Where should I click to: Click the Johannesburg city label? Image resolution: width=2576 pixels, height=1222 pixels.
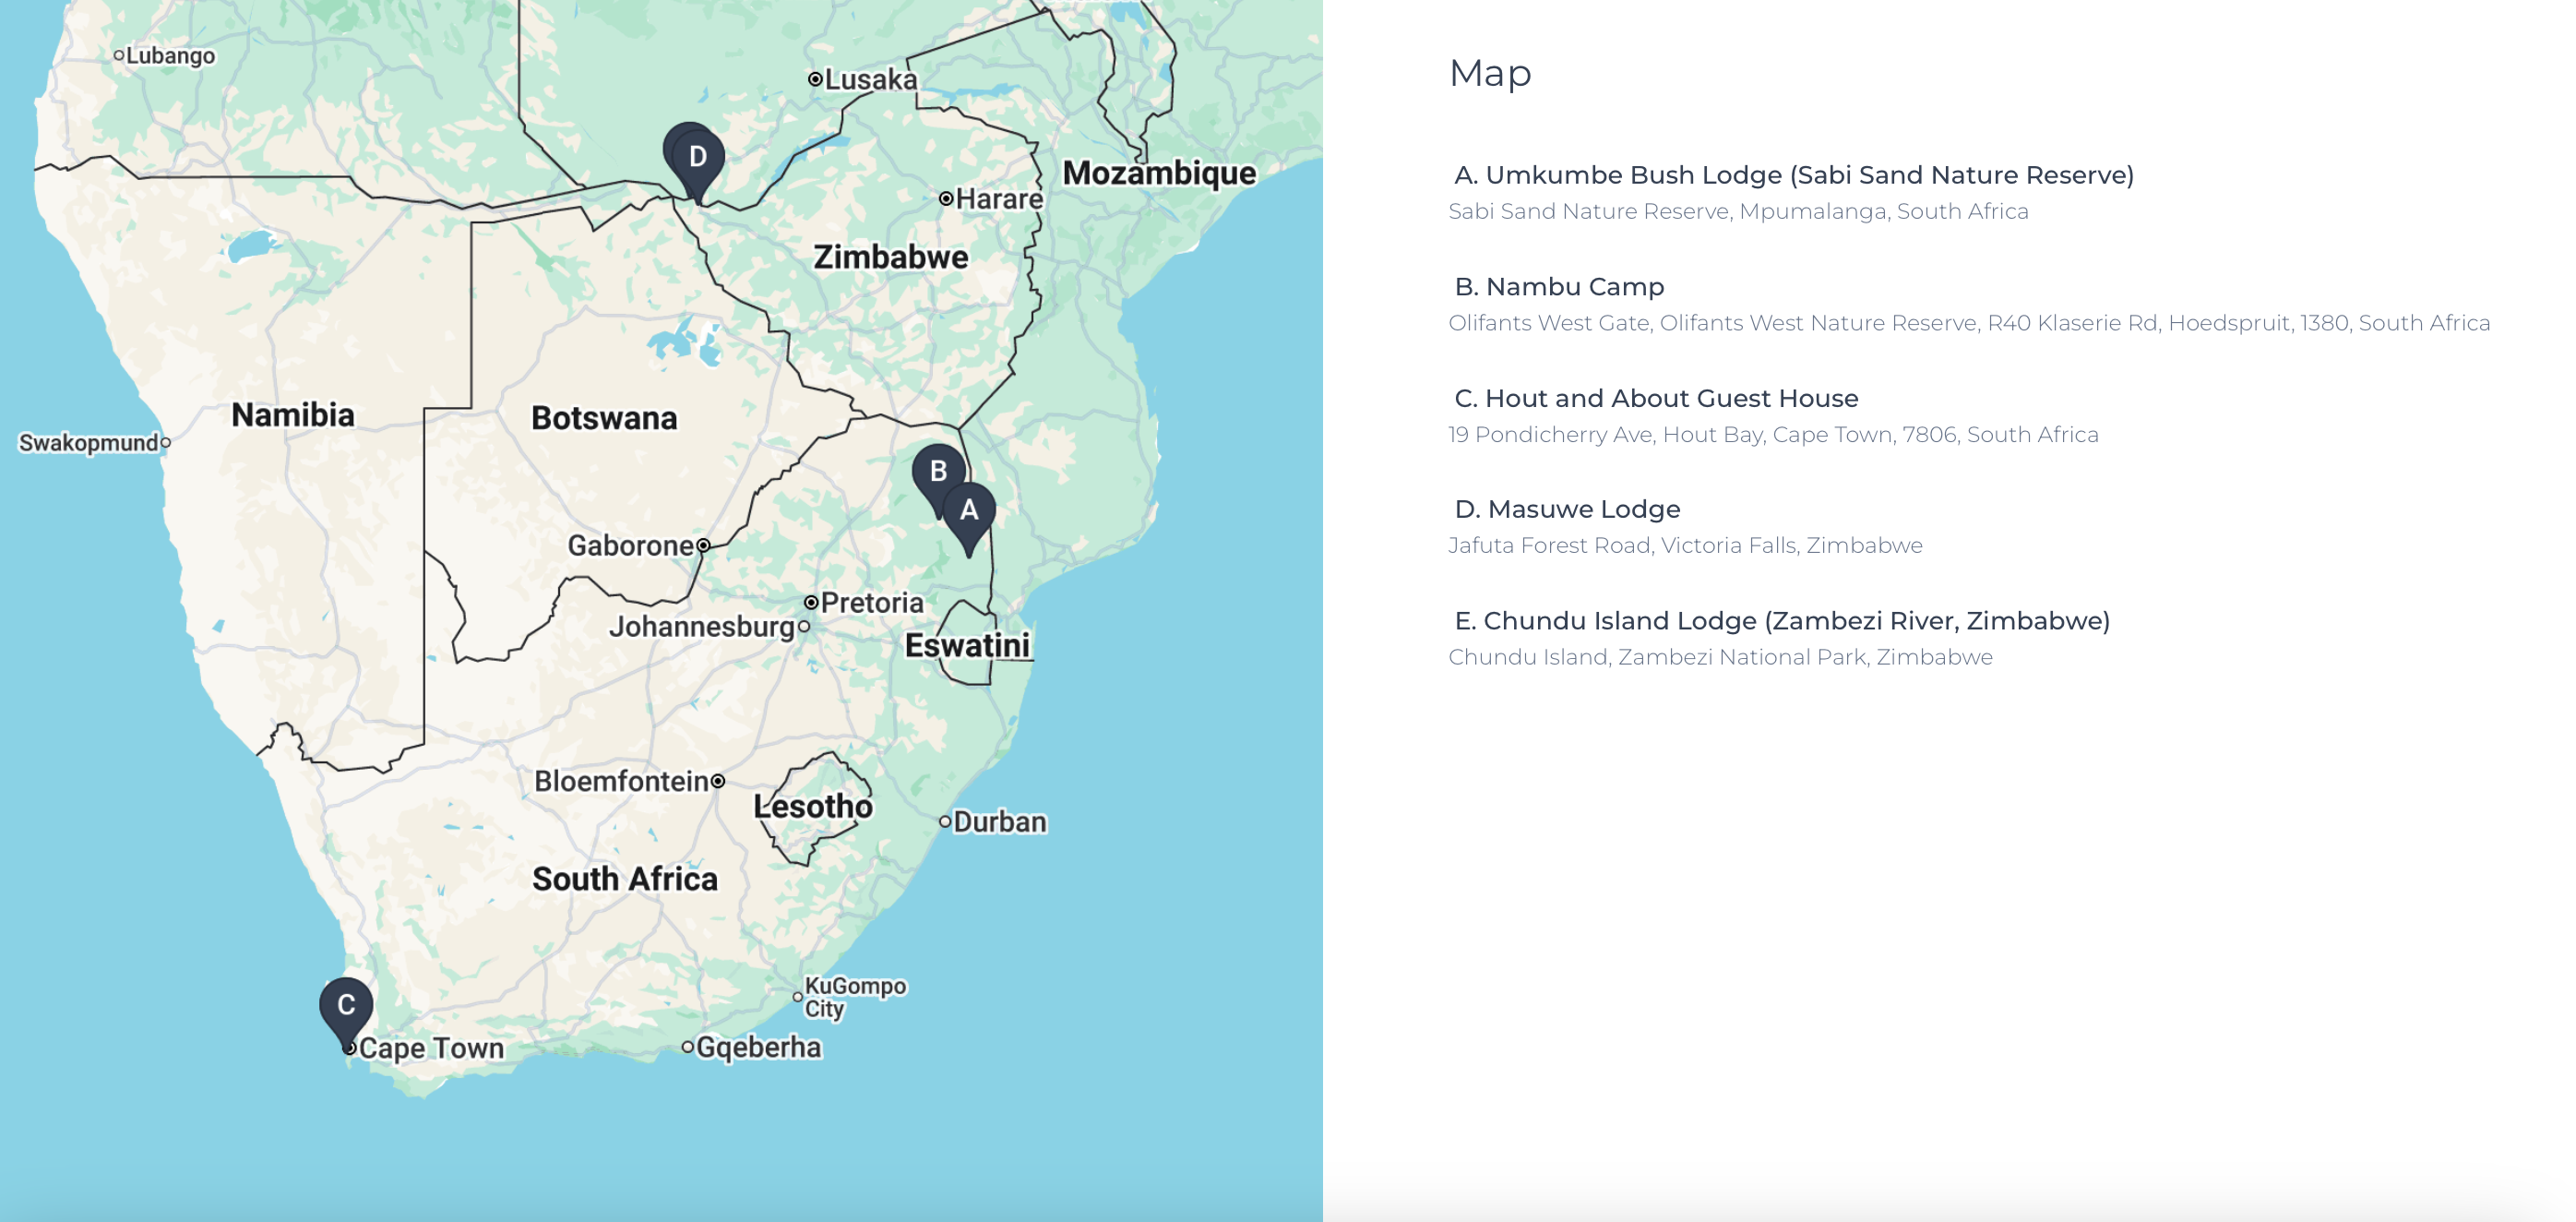[x=702, y=627]
